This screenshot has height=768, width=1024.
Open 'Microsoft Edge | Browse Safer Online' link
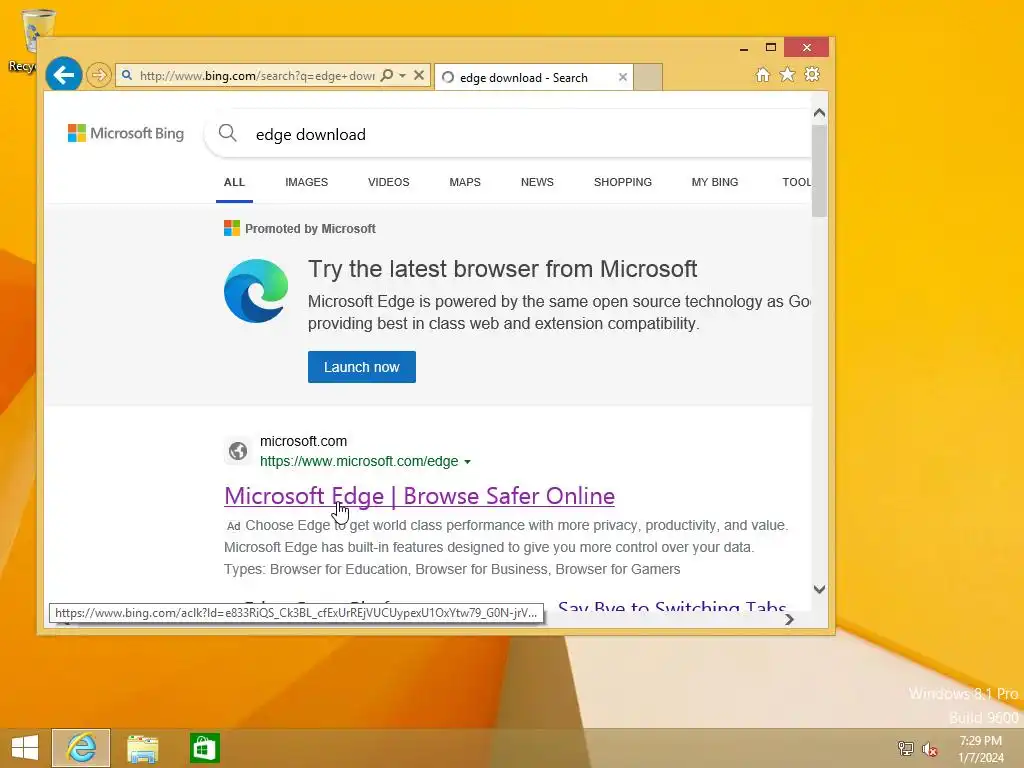point(419,496)
